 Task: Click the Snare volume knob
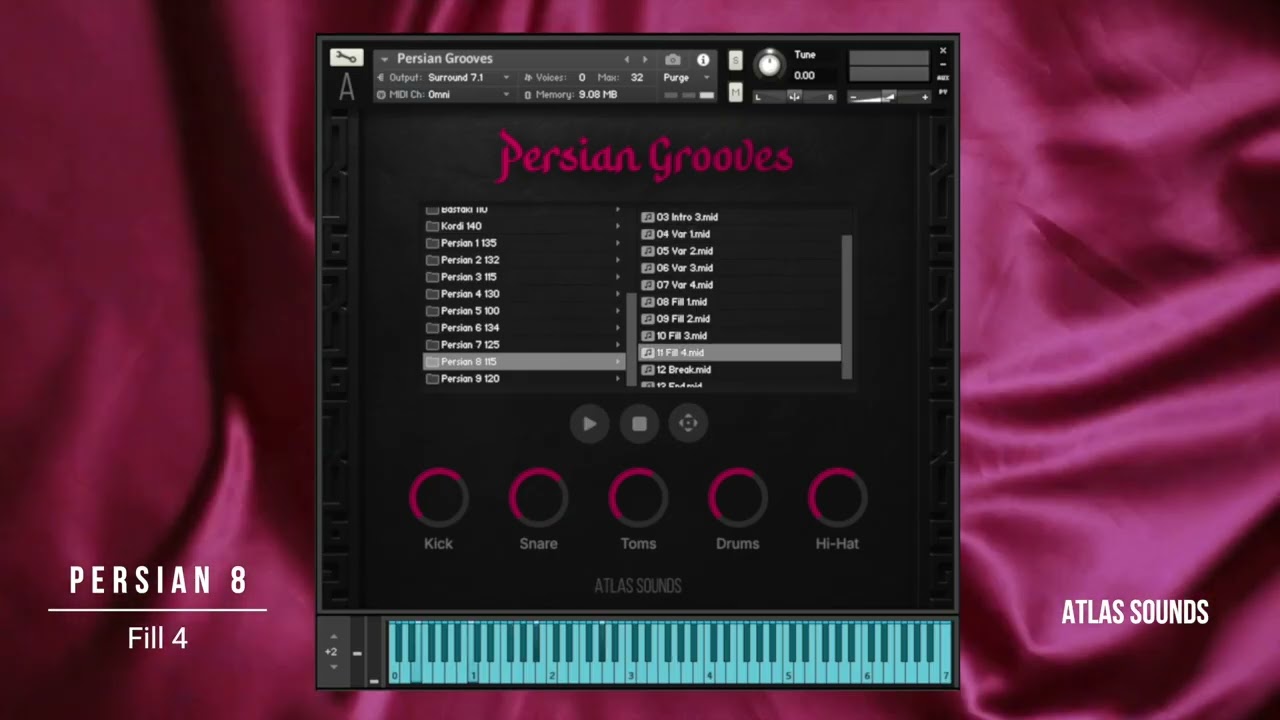point(538,497)
